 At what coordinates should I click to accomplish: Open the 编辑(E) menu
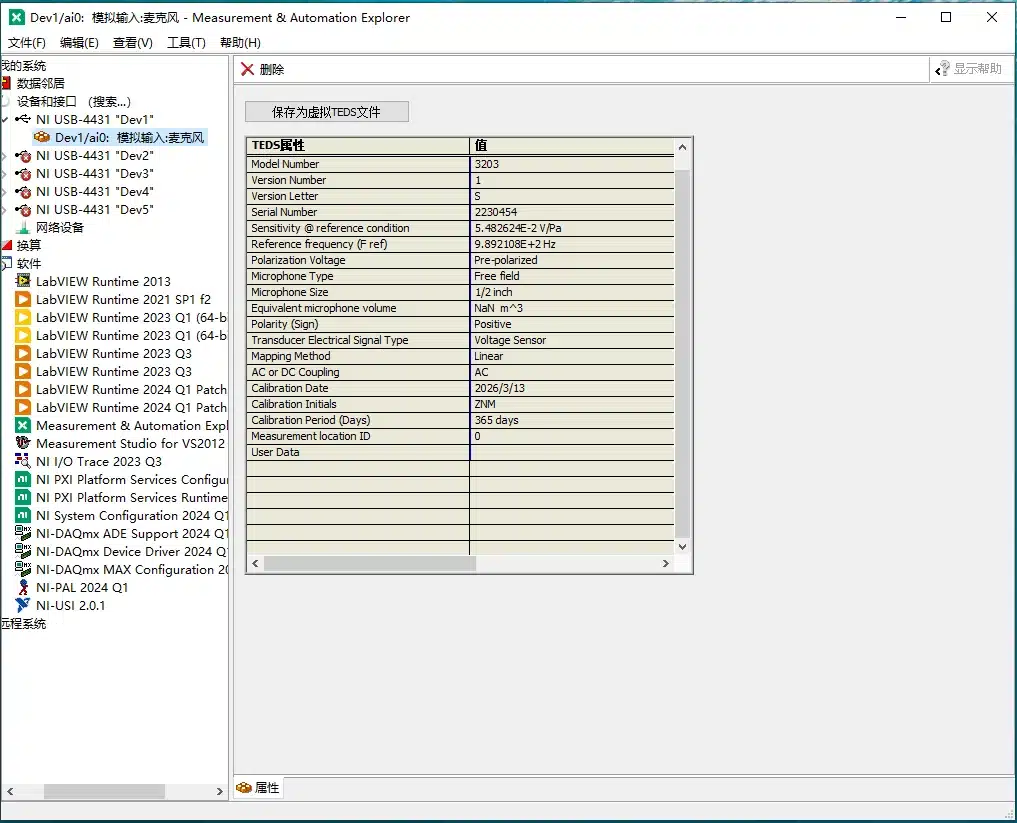[79, 43]
